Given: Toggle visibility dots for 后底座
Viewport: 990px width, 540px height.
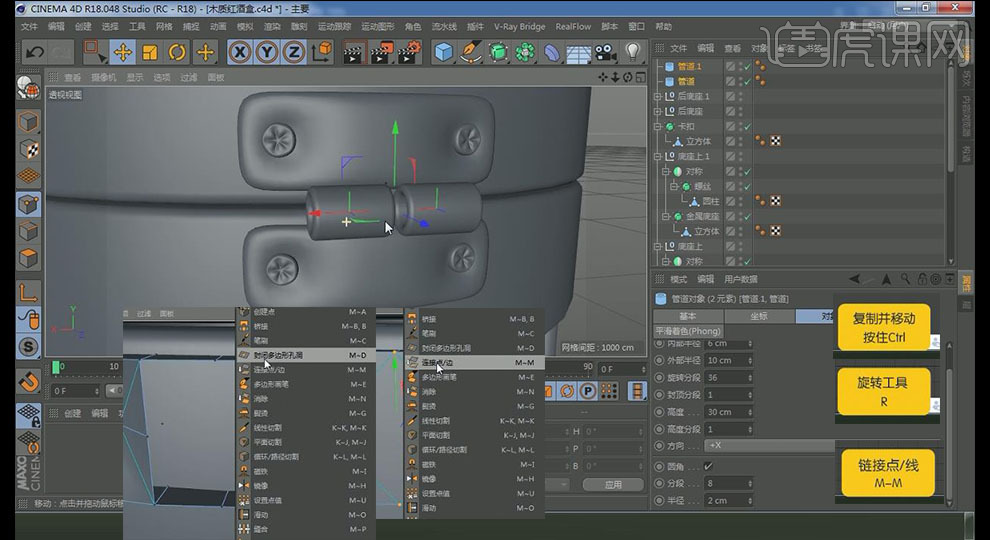Looking at the screenshot, I should point(741,111).
